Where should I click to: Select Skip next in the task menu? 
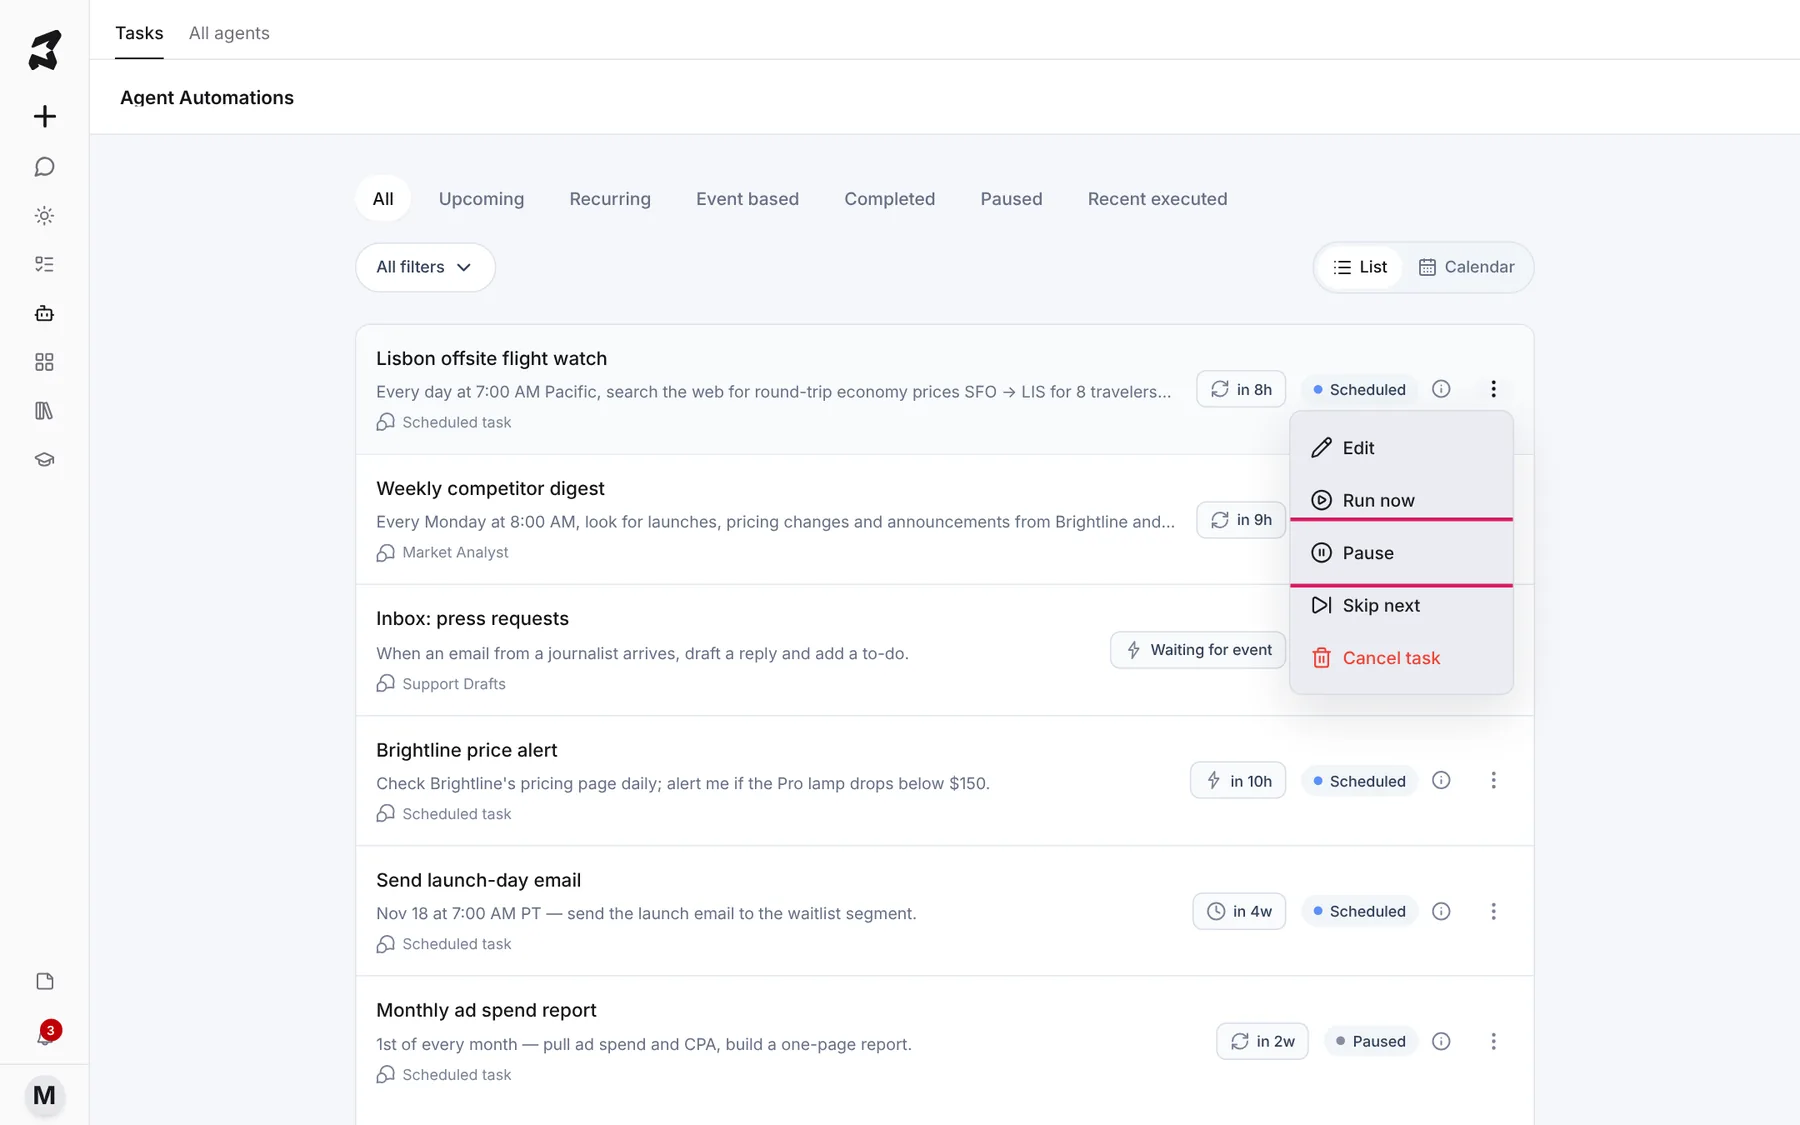[1401, 605]
